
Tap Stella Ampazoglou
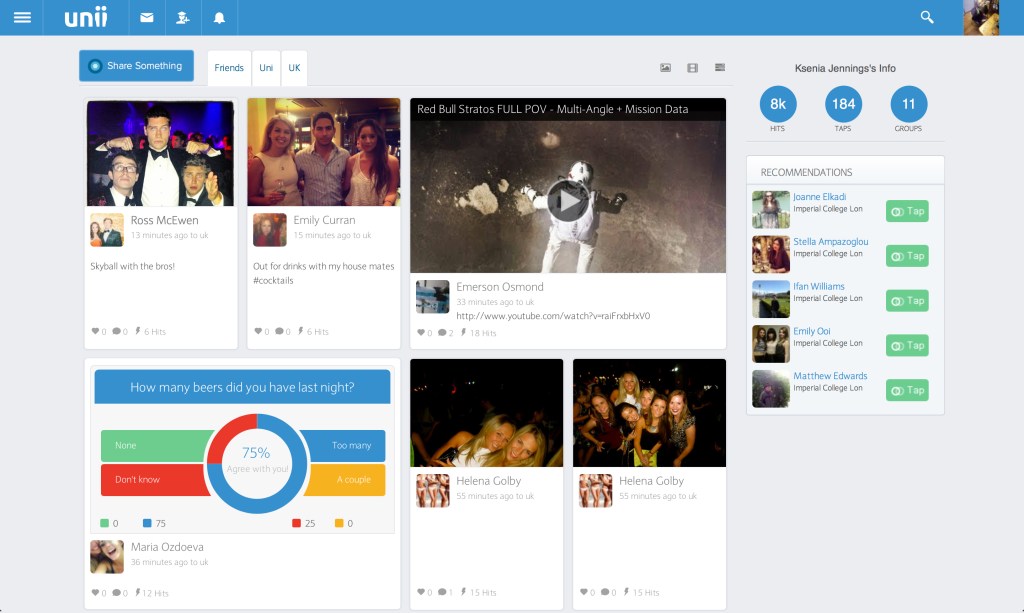coord(907,256)
